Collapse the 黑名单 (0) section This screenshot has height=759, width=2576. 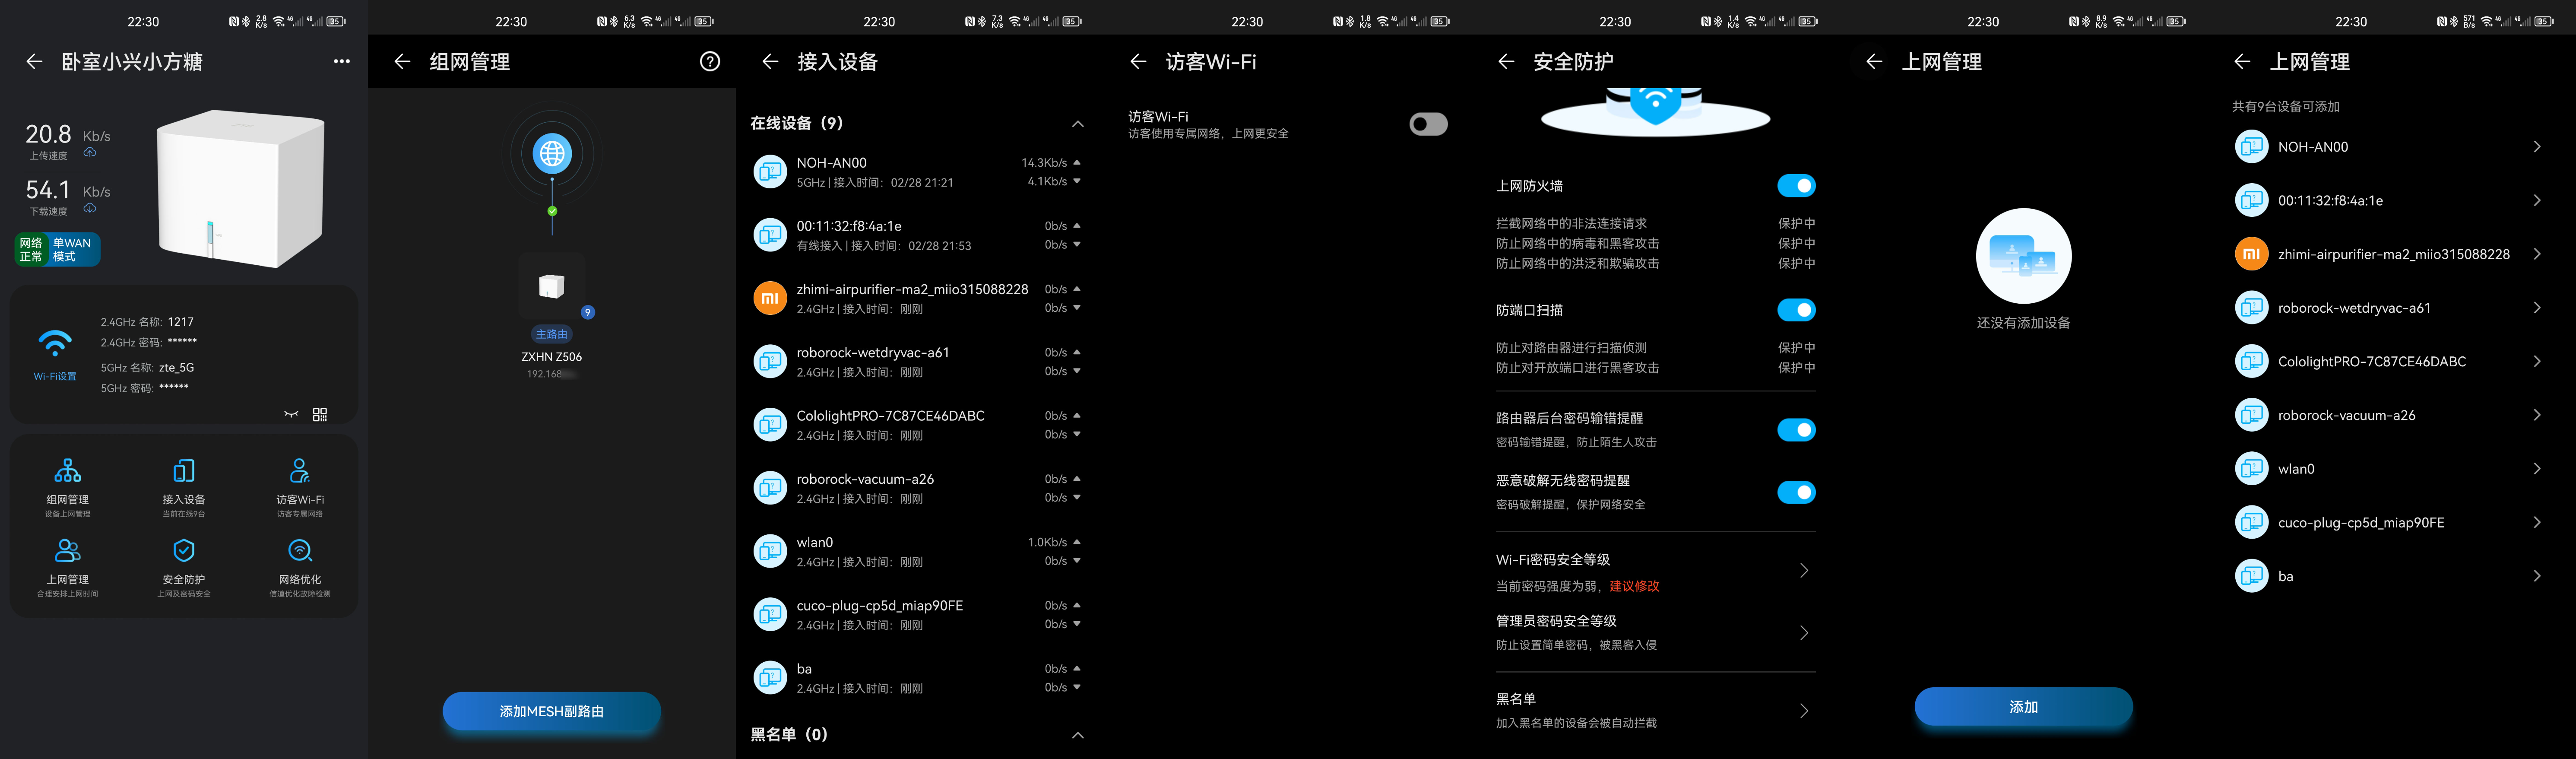(x=1078, y=735)
